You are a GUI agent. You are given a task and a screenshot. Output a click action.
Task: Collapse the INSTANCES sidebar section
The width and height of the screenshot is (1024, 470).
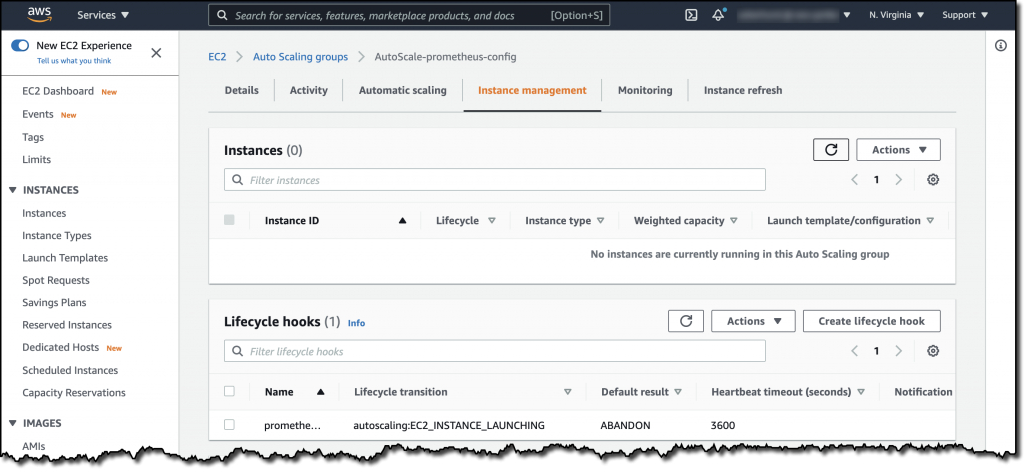pos(13,190)
